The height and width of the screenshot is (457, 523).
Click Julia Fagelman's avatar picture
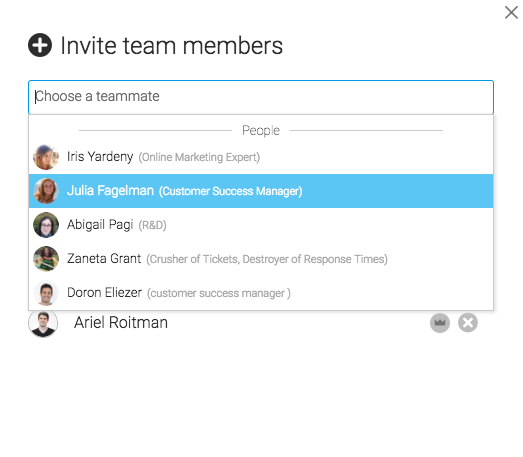46,191
